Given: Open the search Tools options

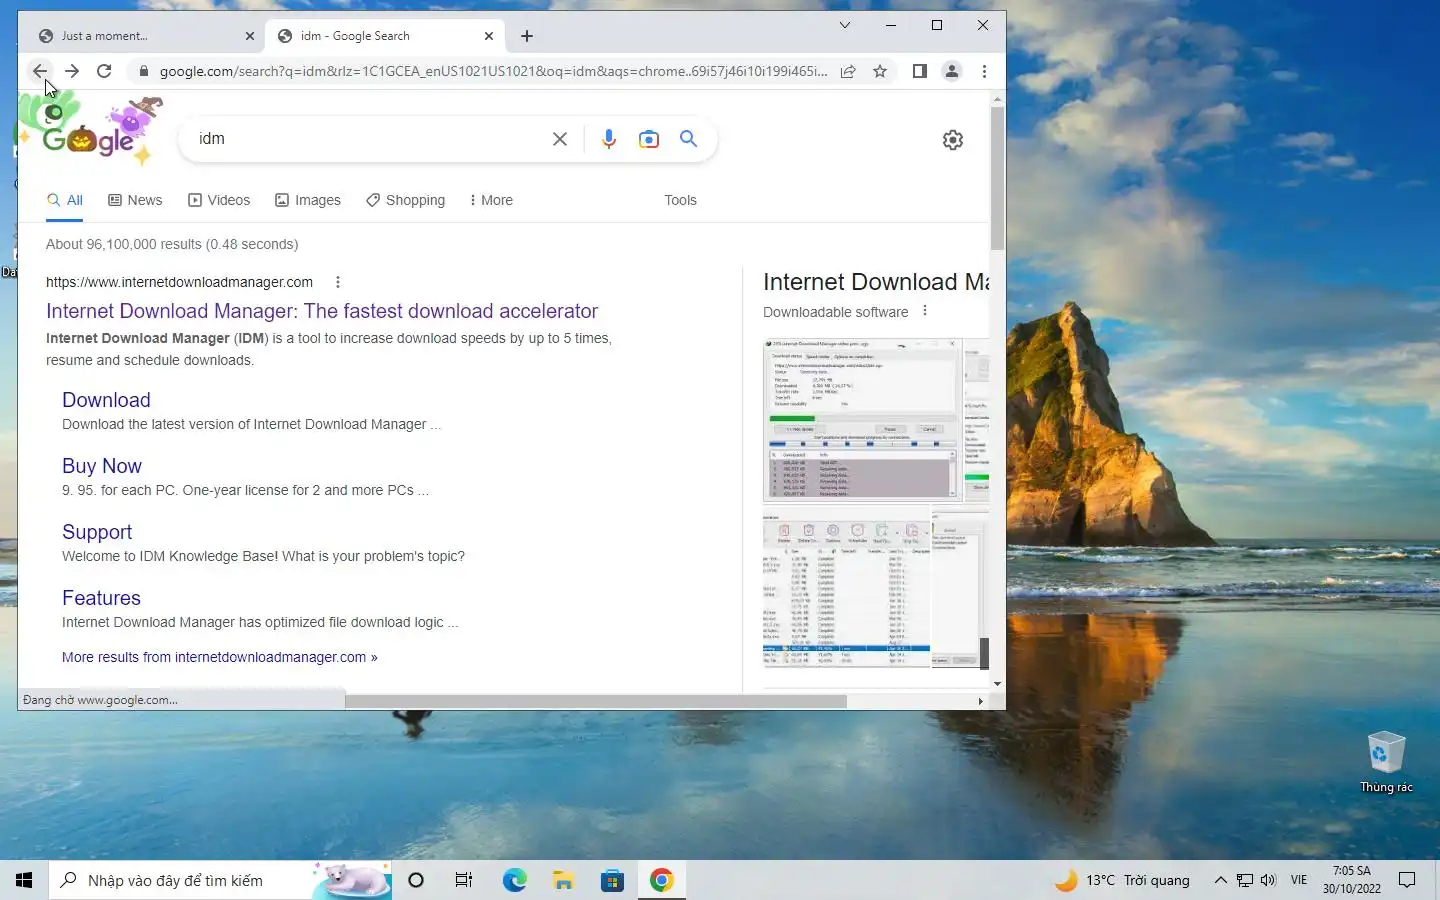Looking at the screenshot, I should click(x=680, y=200).
